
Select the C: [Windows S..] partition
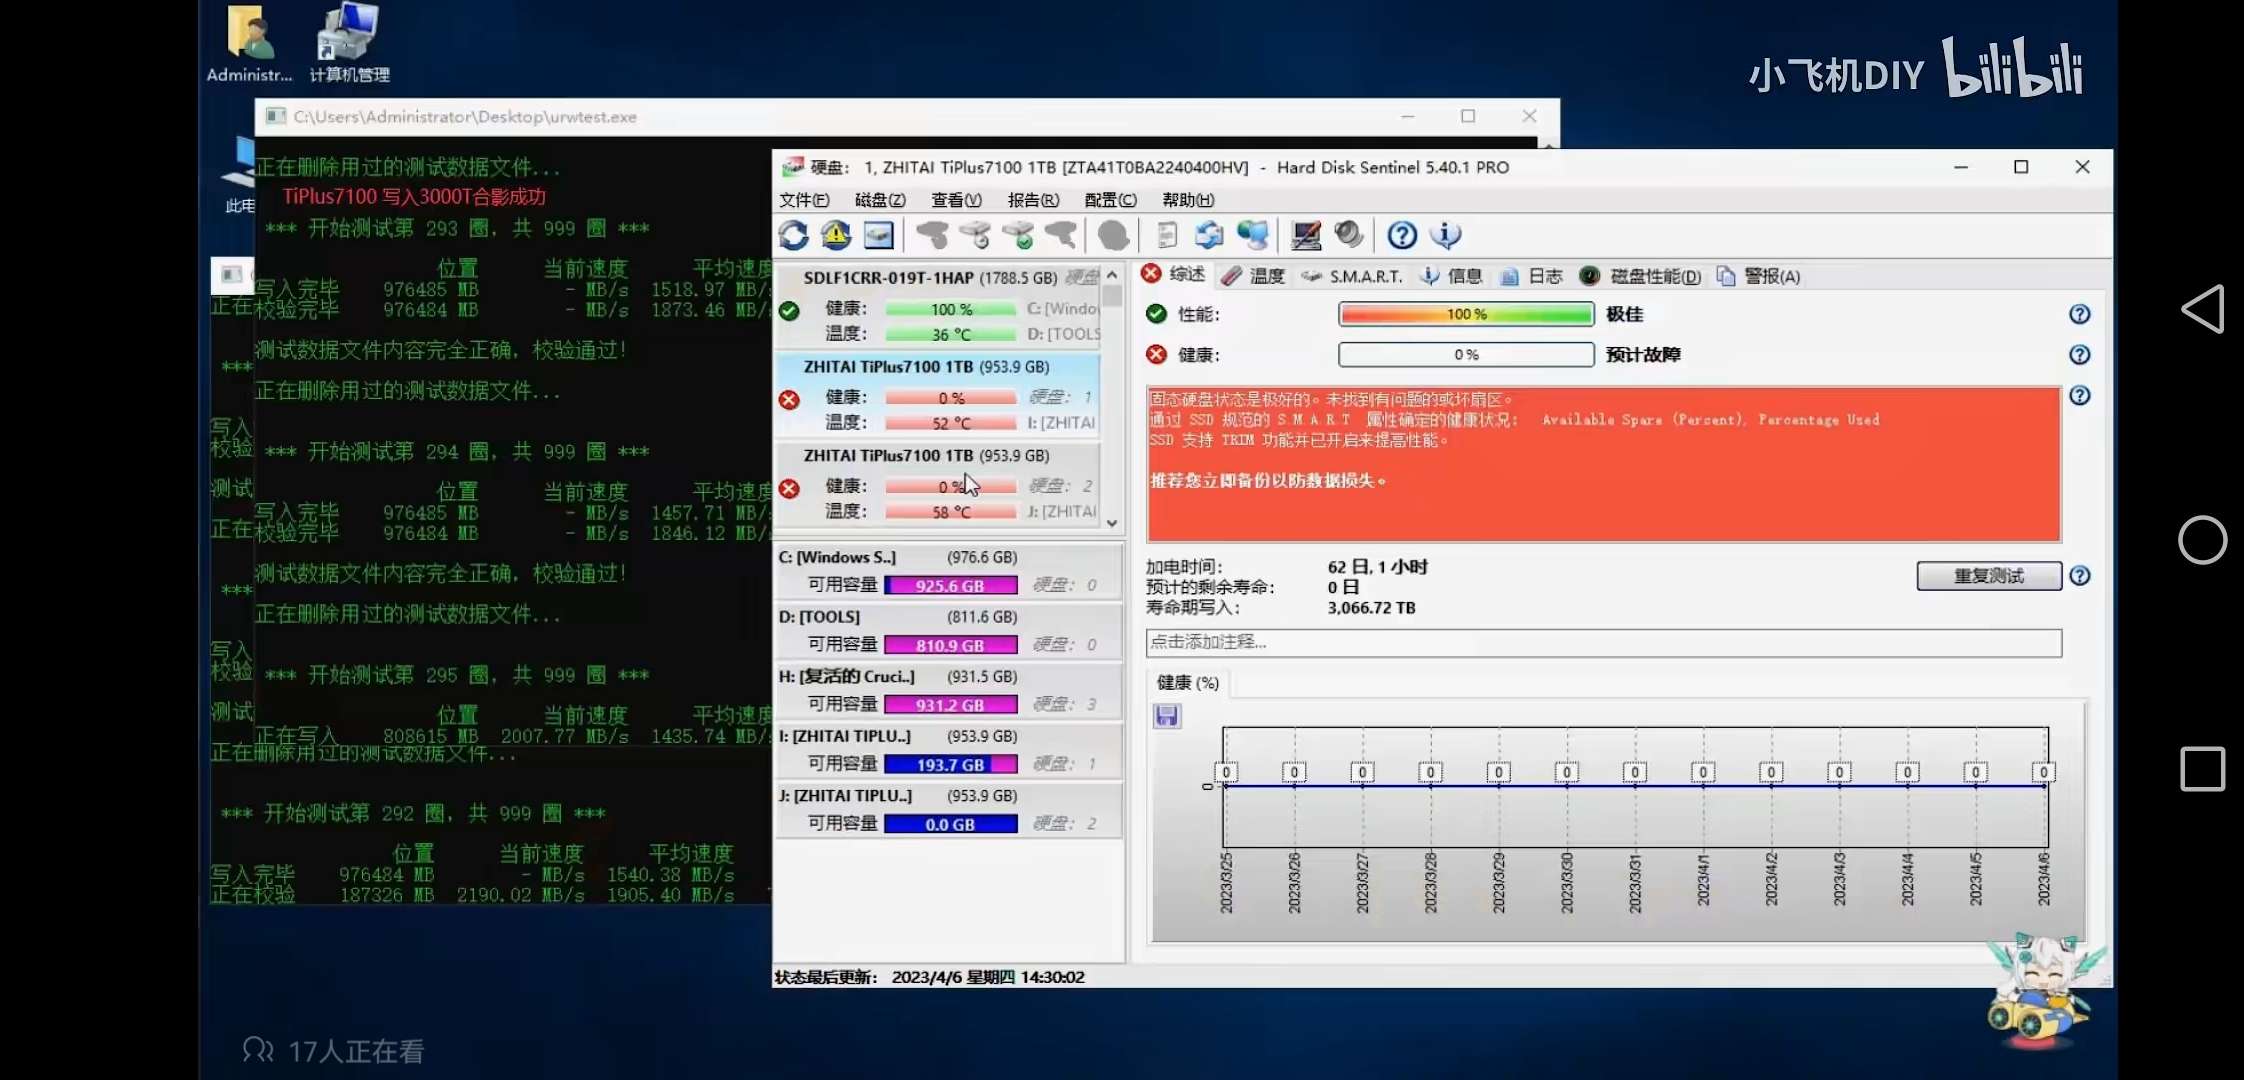tap(949, 572)
